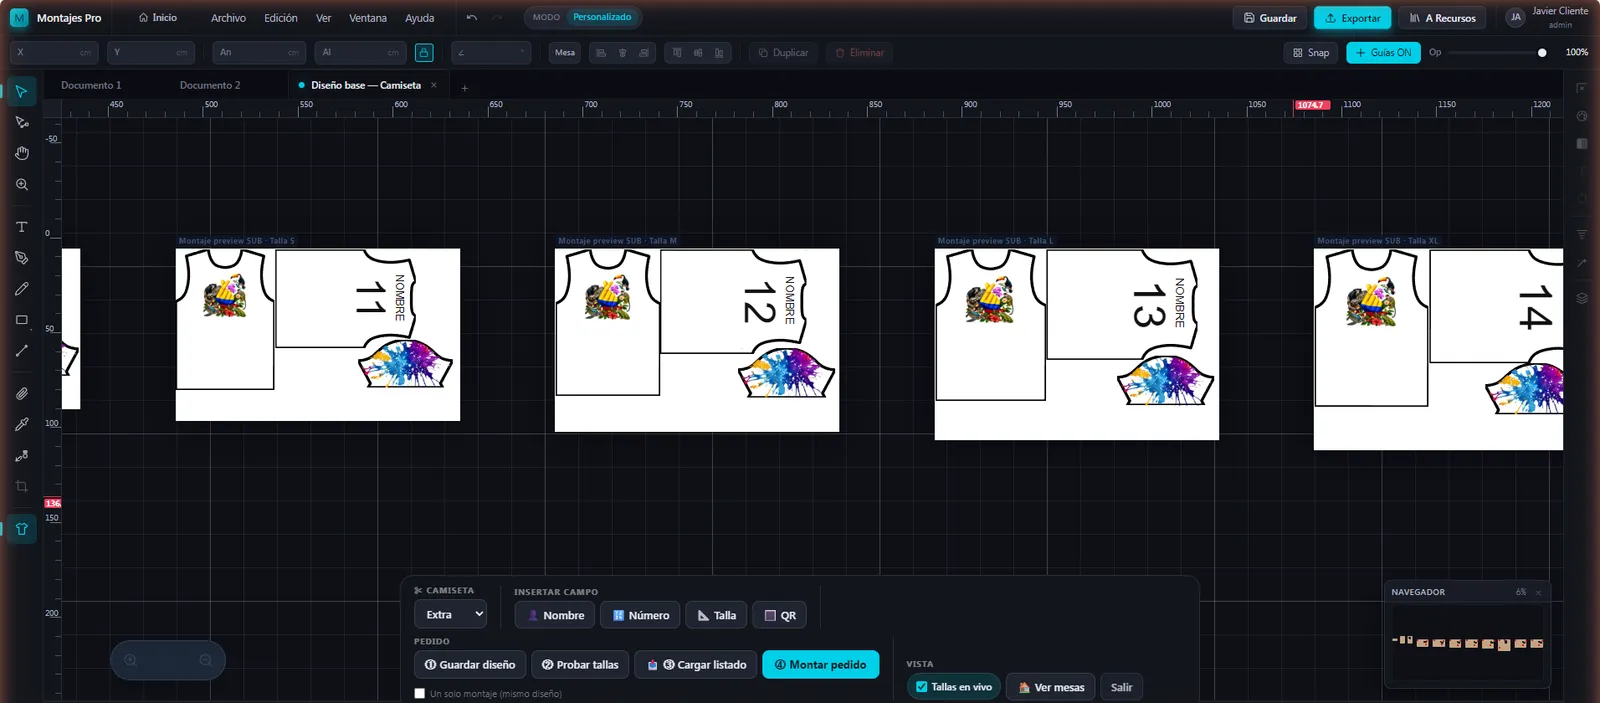
Task: Close the Diseño base — Camiseta tab
Action: [x=433, y=85]
